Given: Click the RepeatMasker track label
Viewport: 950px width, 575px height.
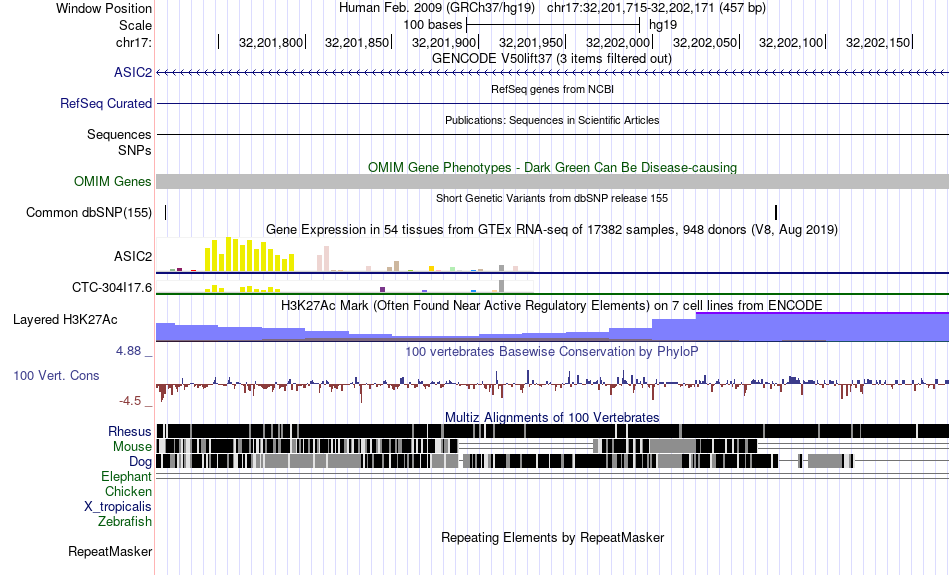Looking at the screenshot, I should coord(110,552).
